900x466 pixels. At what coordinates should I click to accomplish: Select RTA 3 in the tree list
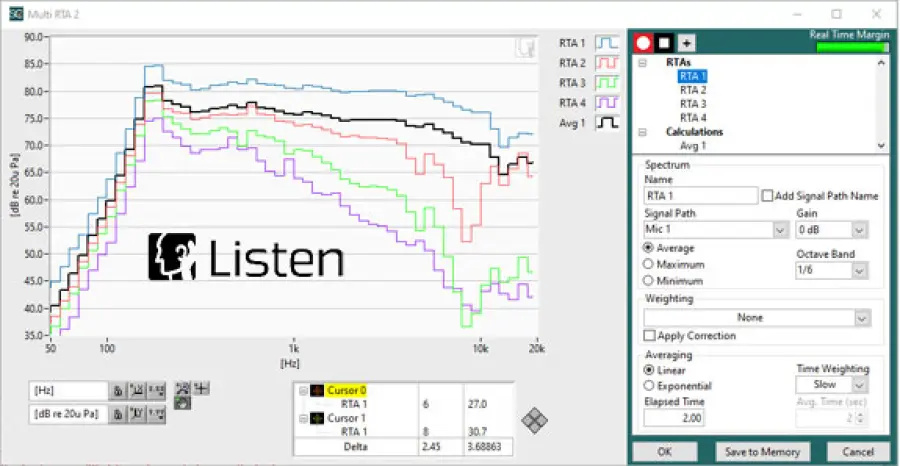click(693, 104)
